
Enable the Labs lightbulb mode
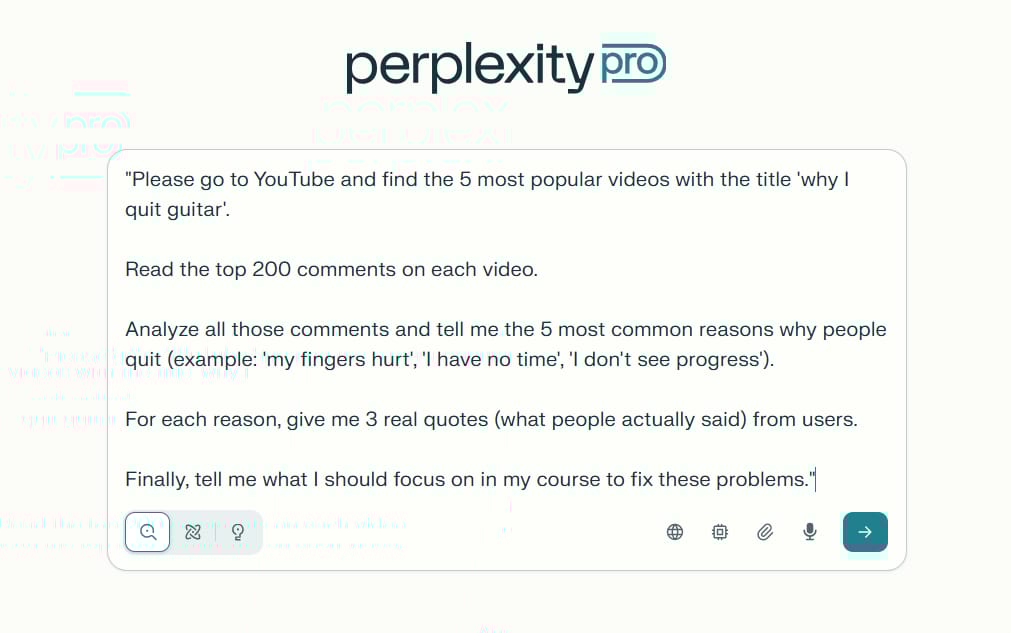tap(238, 532)
